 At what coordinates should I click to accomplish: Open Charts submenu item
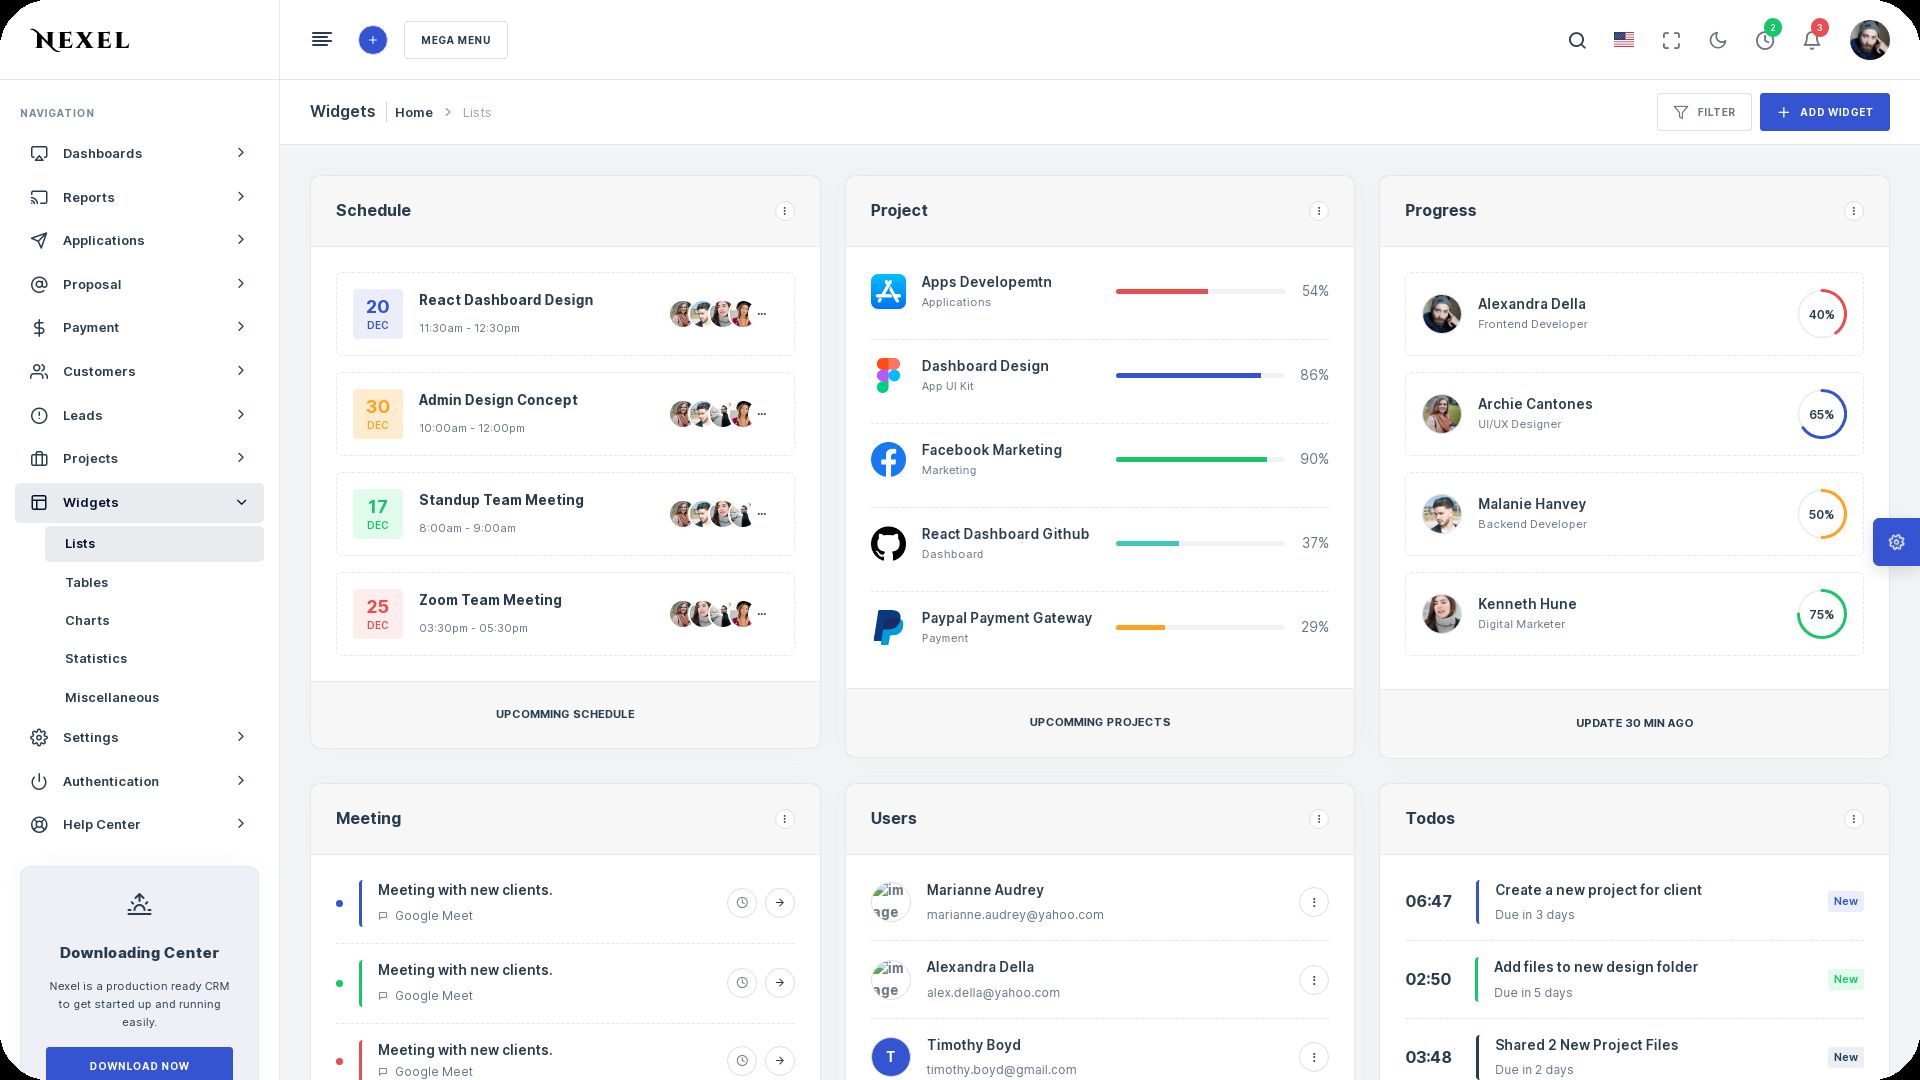click(x=87, y=620)
